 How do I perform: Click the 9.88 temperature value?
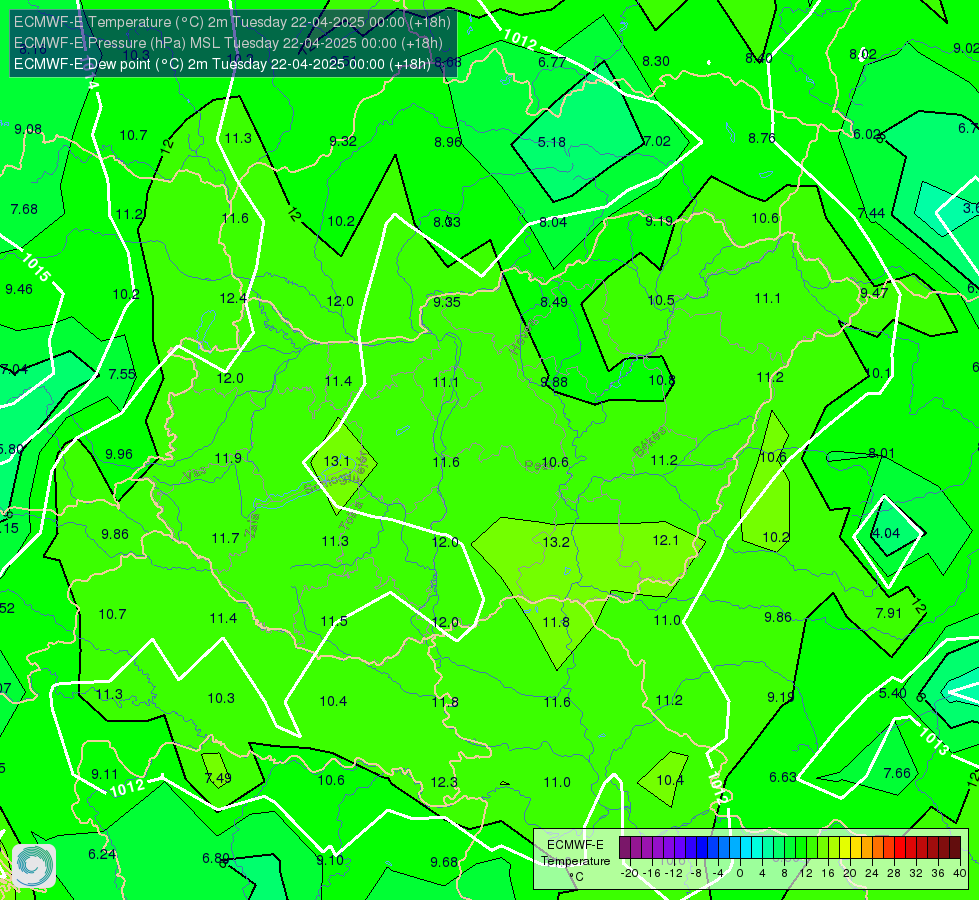pyautogui.click(x=554, y=382)
